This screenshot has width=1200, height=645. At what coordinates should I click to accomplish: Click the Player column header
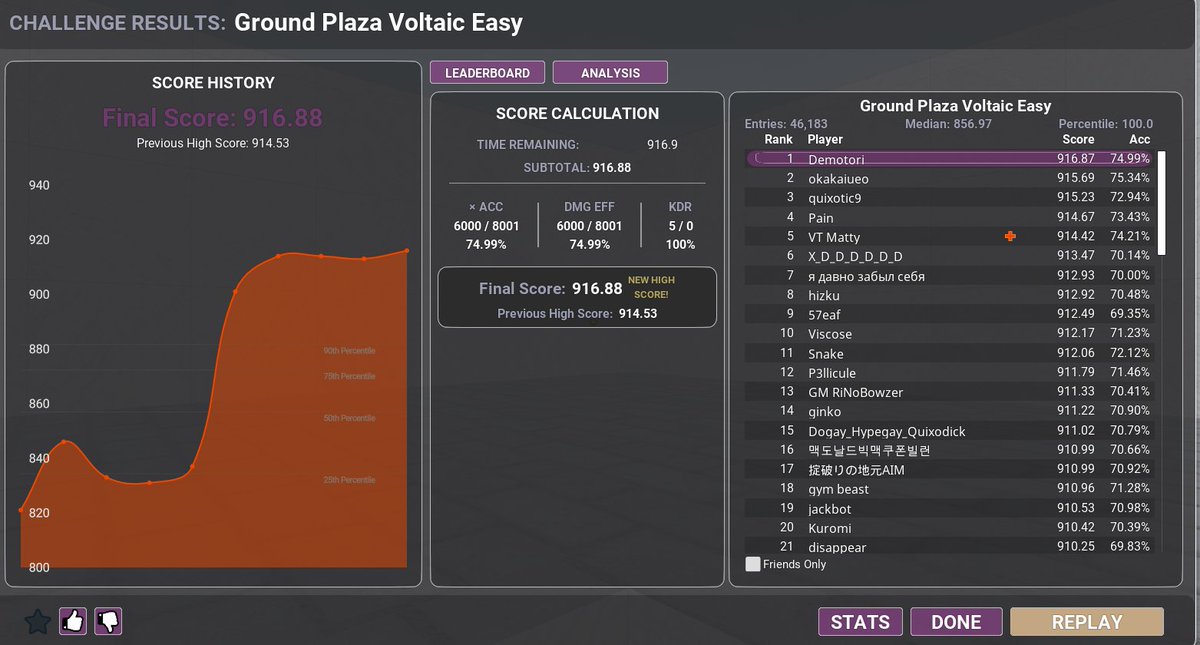tap(825, 140)
